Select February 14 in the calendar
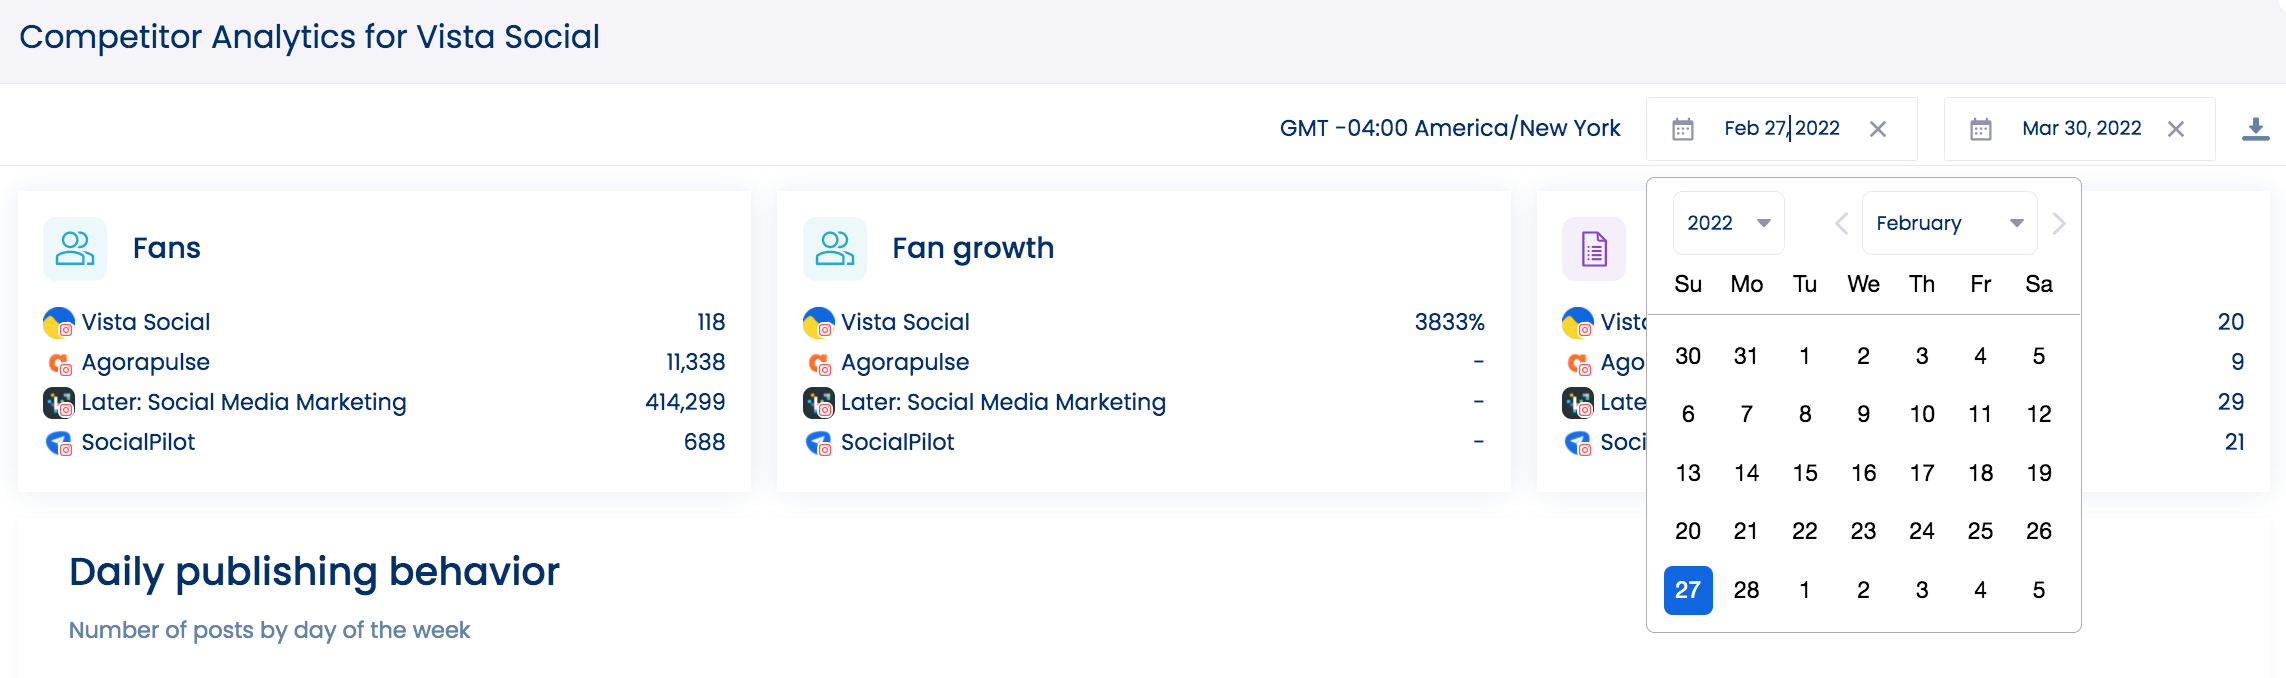Image resolution: width=2286 pixels, height=678 pixels. point(1746,473)
